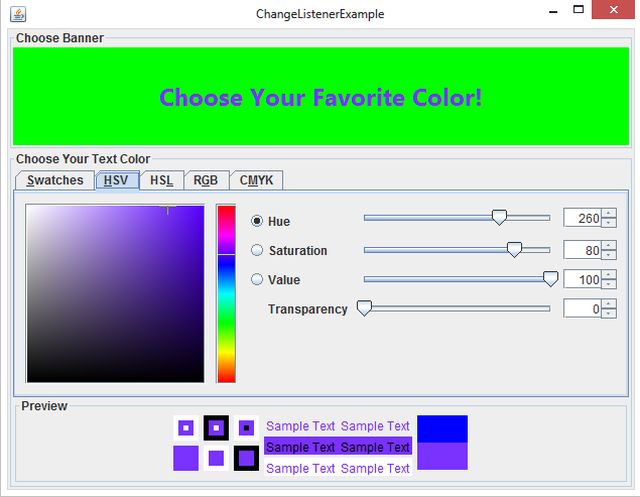Click the 'Choose Your Text Color' panel label
640x497 pixels.
pos(83,159)
